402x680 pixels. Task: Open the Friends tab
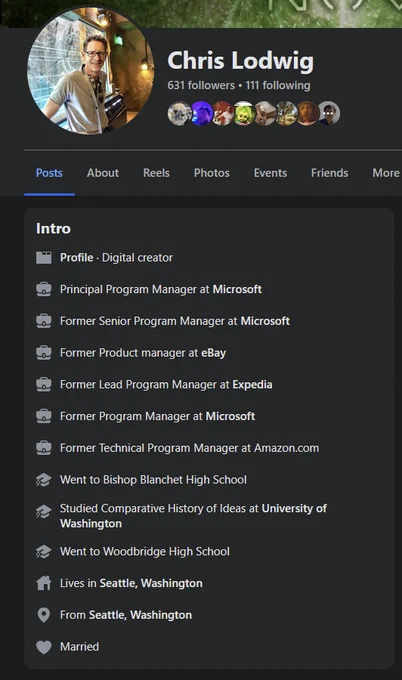[x=330, y=173]
